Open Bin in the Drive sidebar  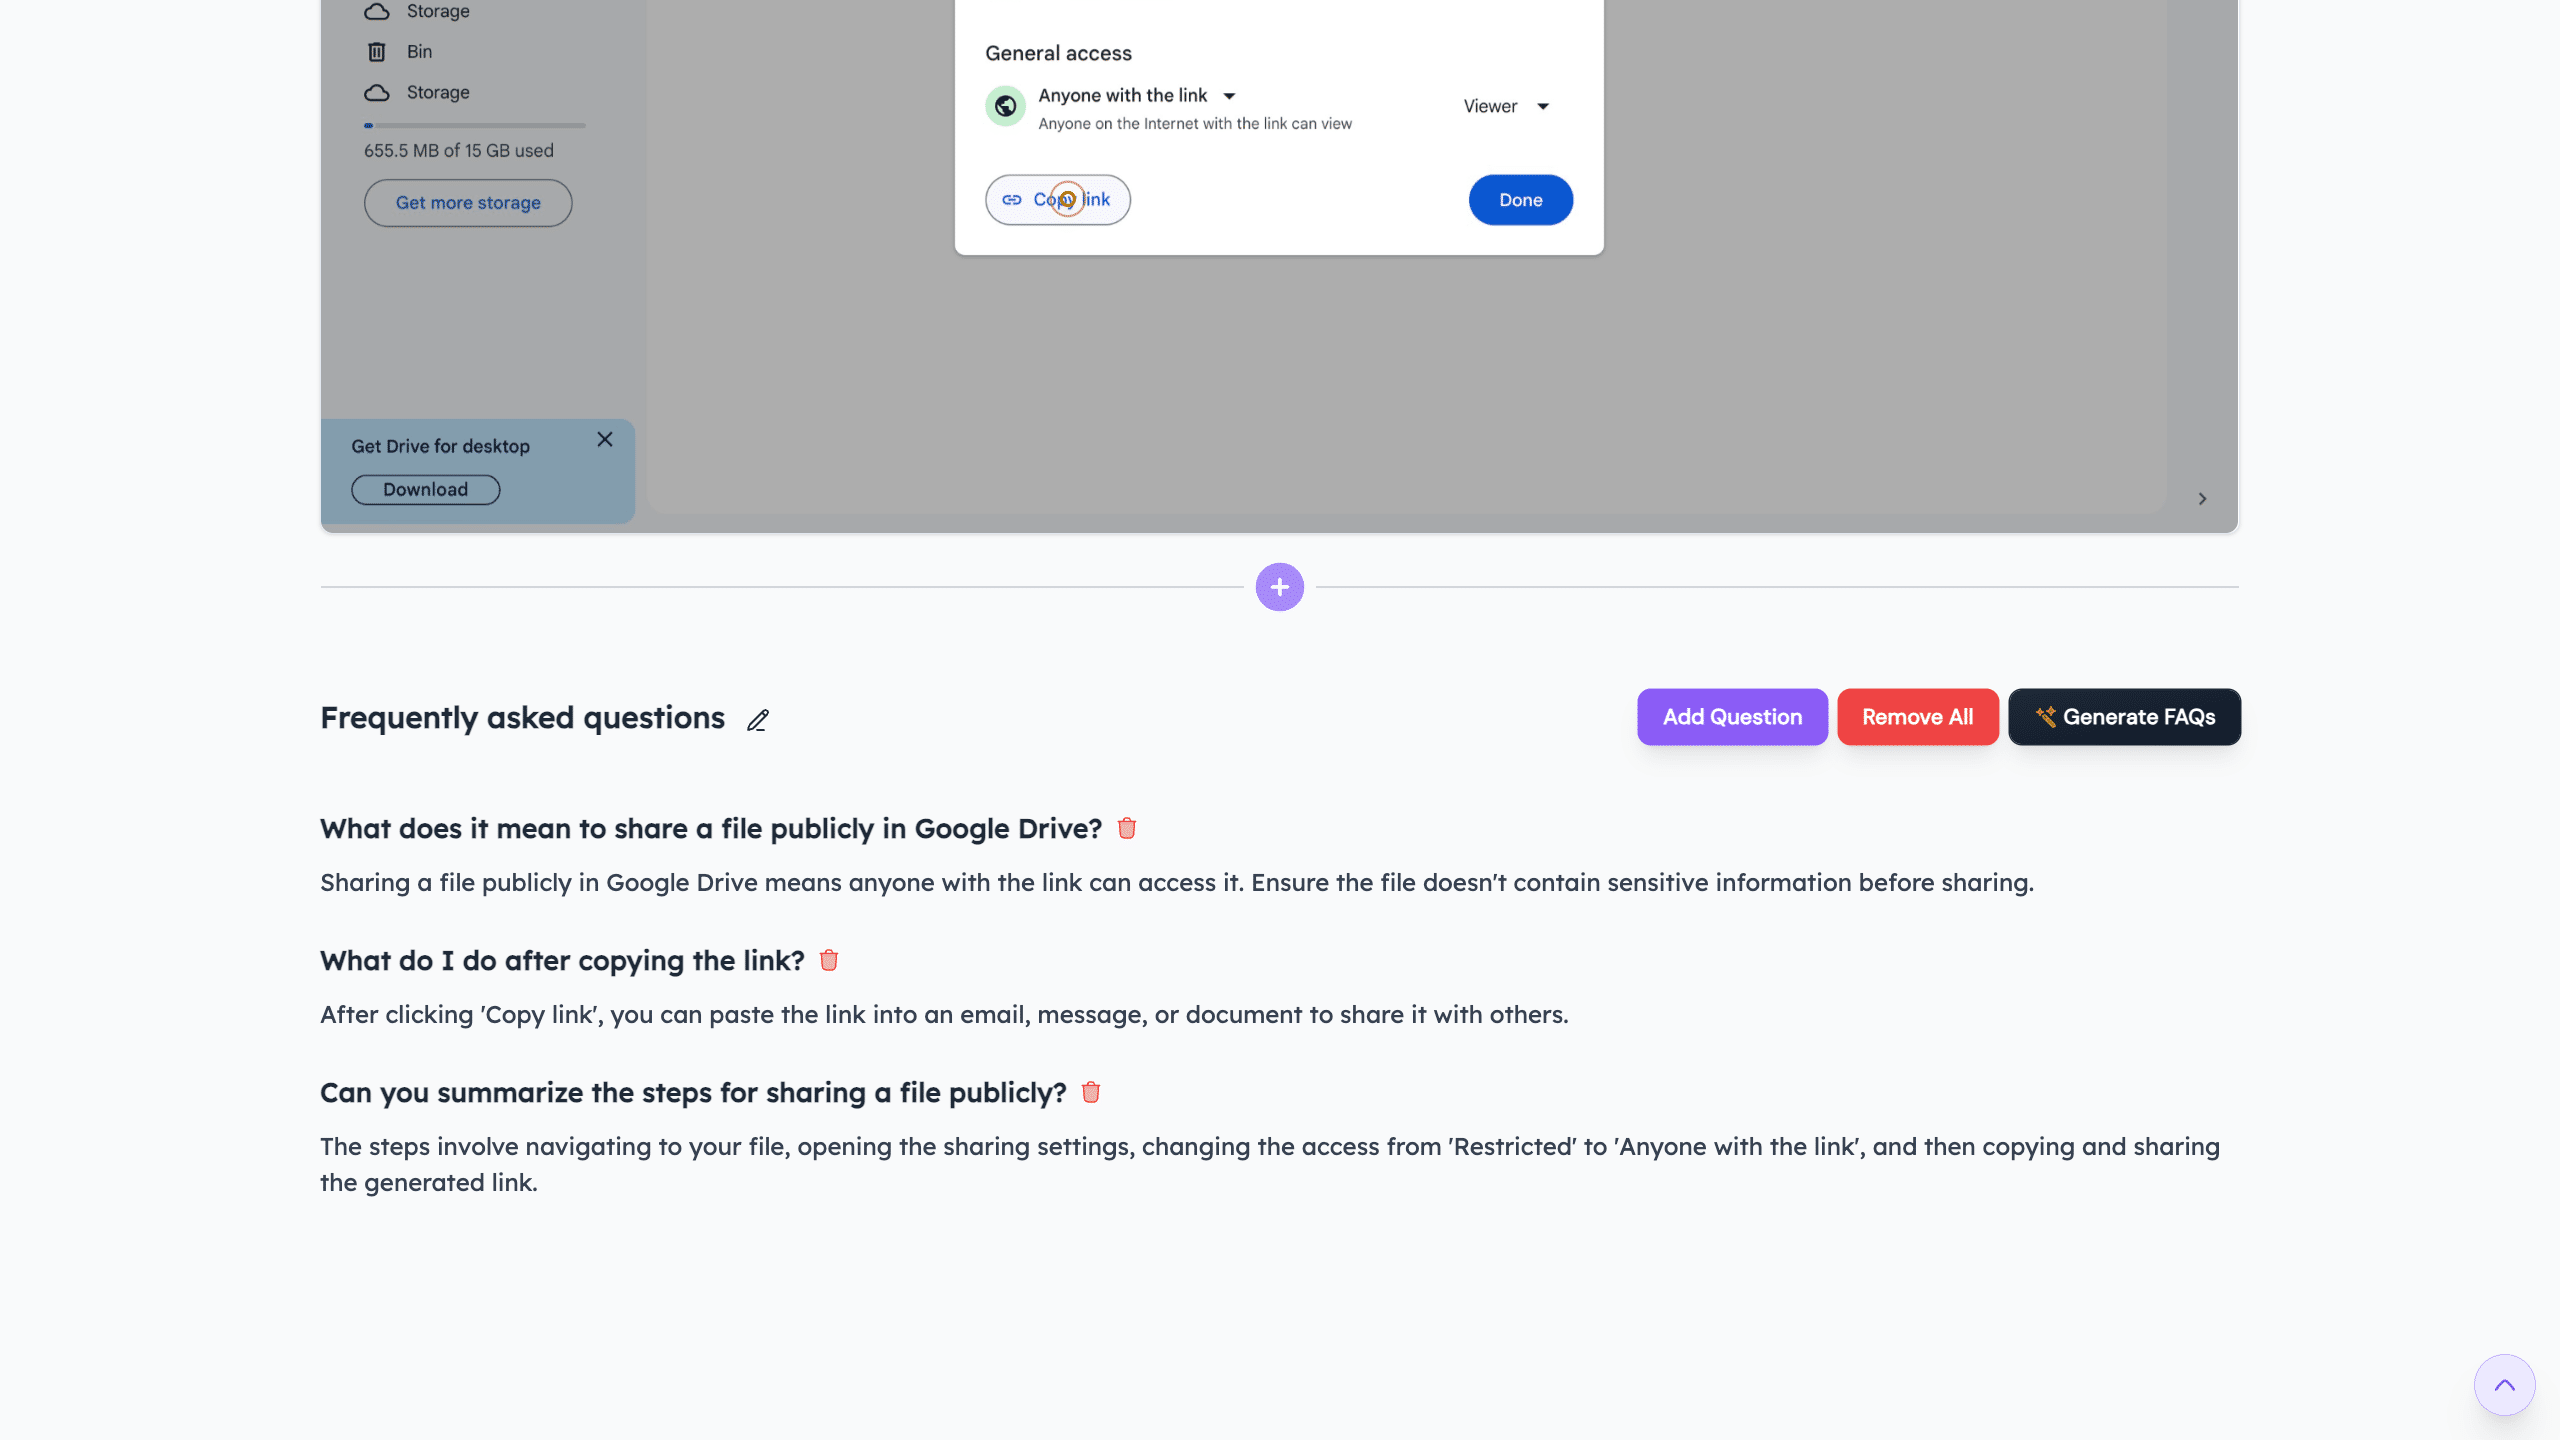point(419,52)
